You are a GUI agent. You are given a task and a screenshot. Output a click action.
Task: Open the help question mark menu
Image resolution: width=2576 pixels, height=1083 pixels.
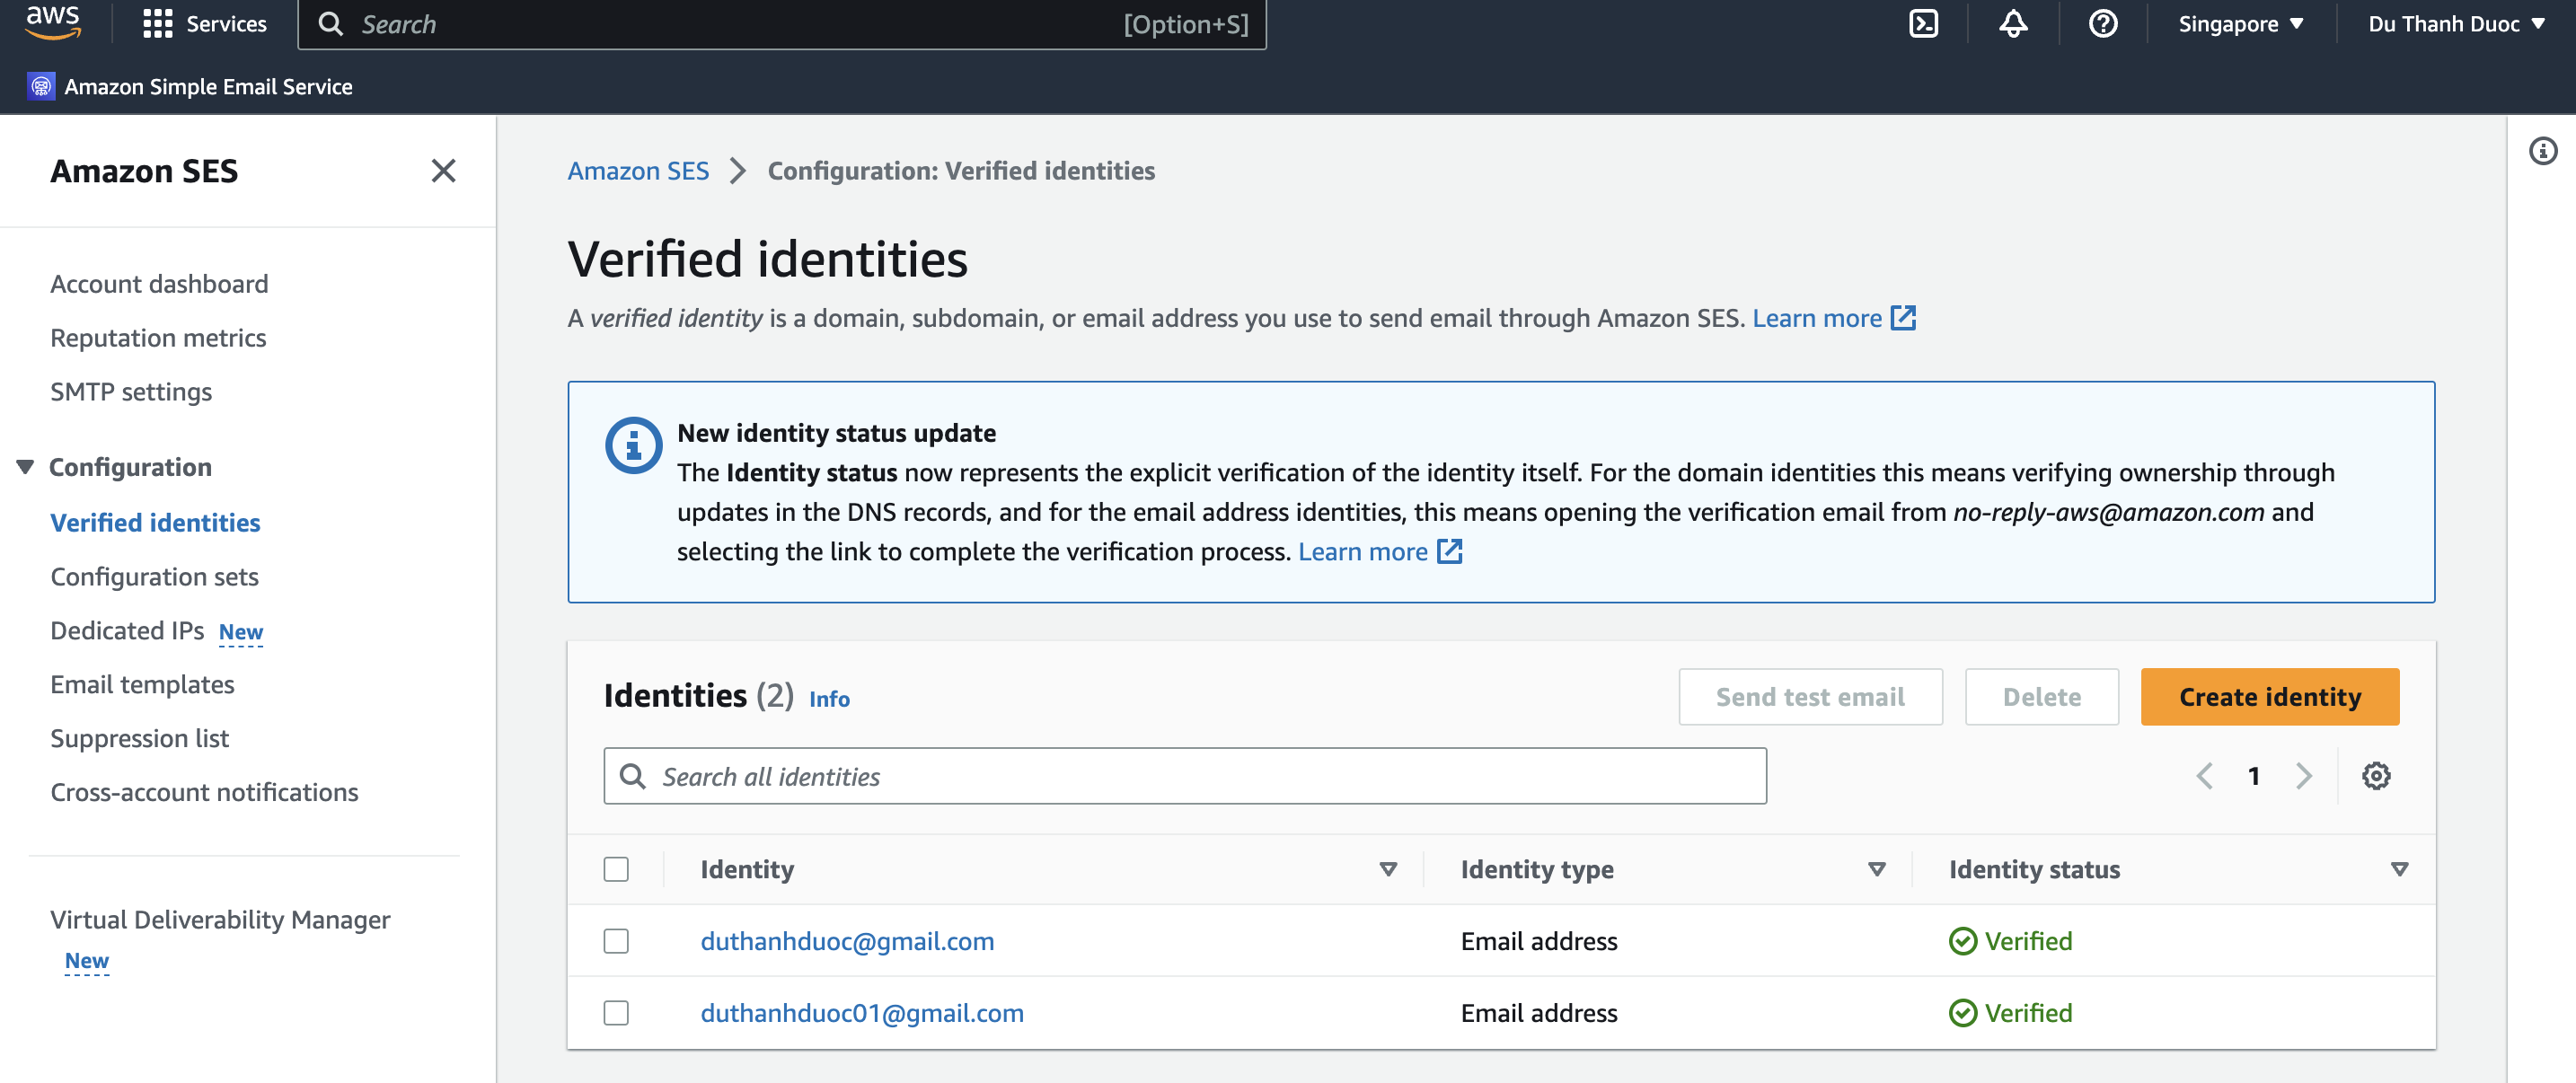tap(2103, 24)
